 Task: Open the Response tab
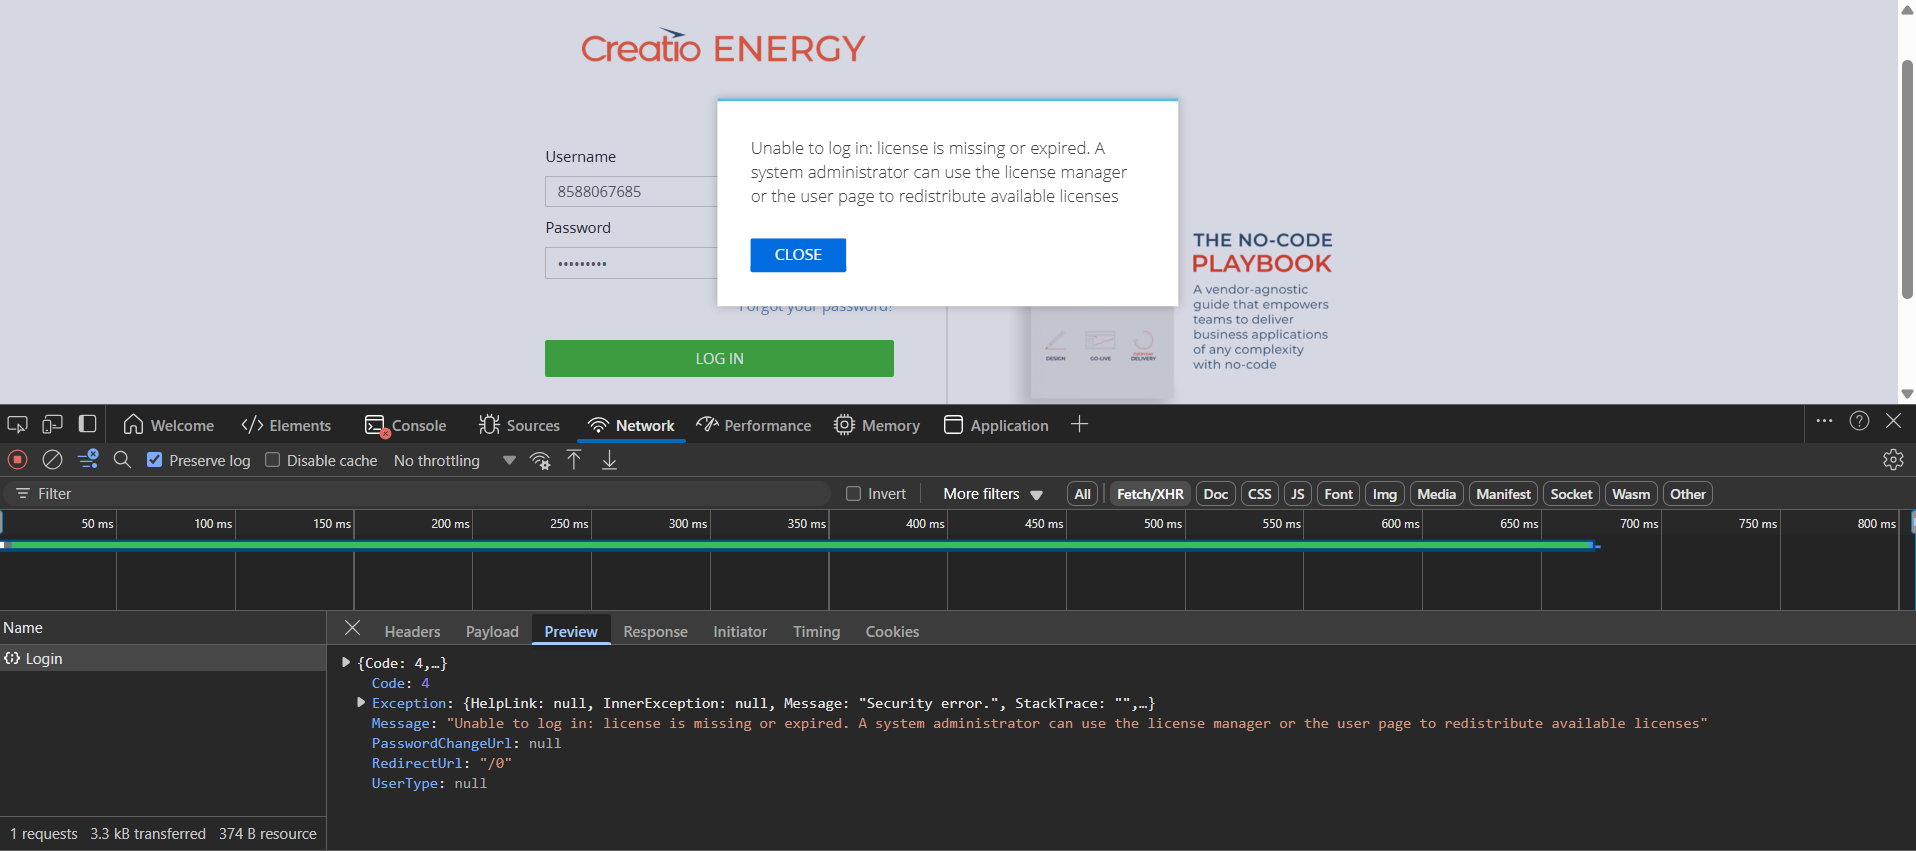pyautogui.click(x=655, y=632)
